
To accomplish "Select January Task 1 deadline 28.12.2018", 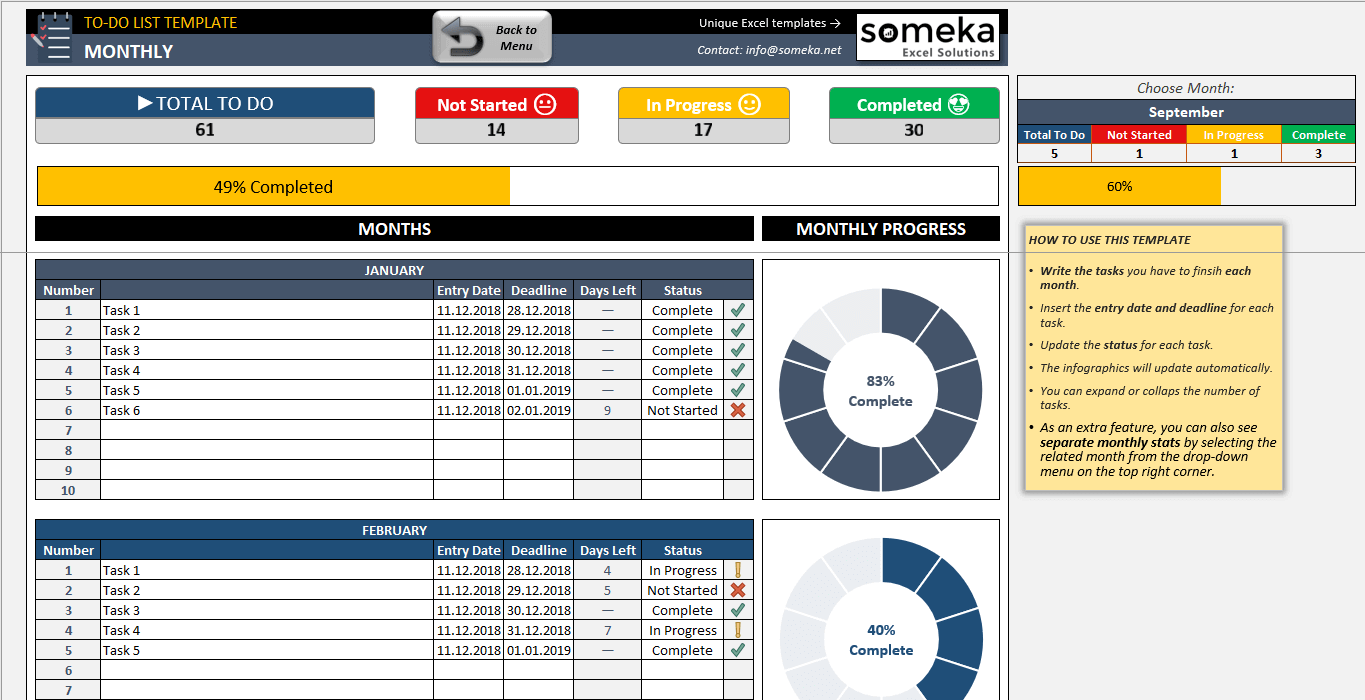I will tap(538, 310).
